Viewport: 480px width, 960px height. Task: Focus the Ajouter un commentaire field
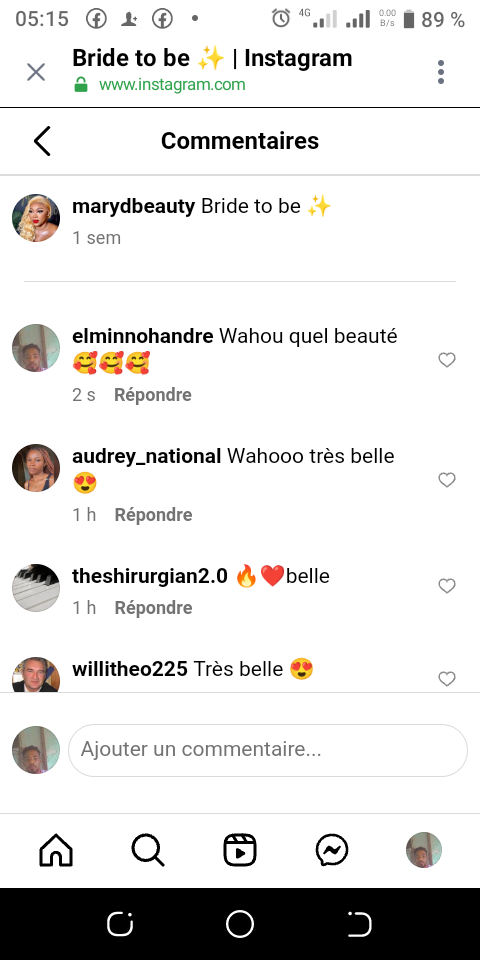point(268,750)
